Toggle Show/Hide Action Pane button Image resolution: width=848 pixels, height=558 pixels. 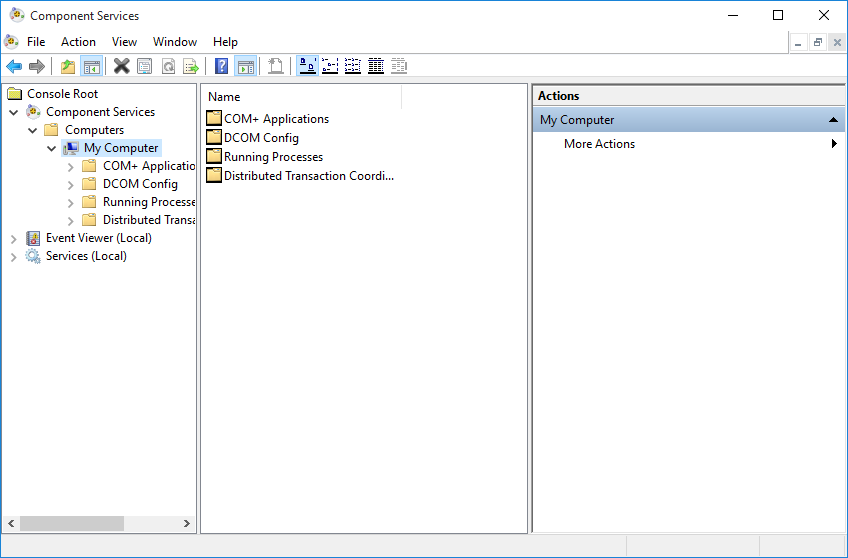(246, 66)
